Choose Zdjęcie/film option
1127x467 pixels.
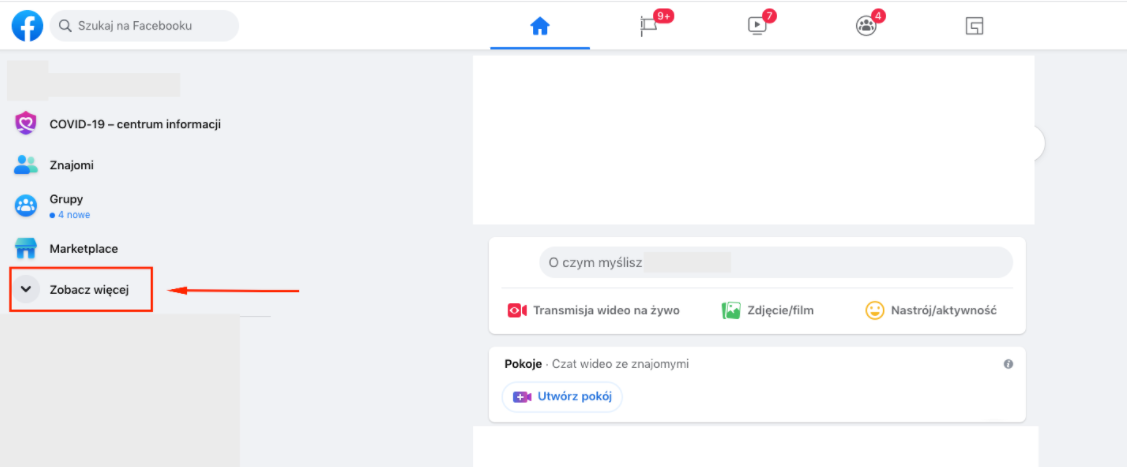coord(779,310)
